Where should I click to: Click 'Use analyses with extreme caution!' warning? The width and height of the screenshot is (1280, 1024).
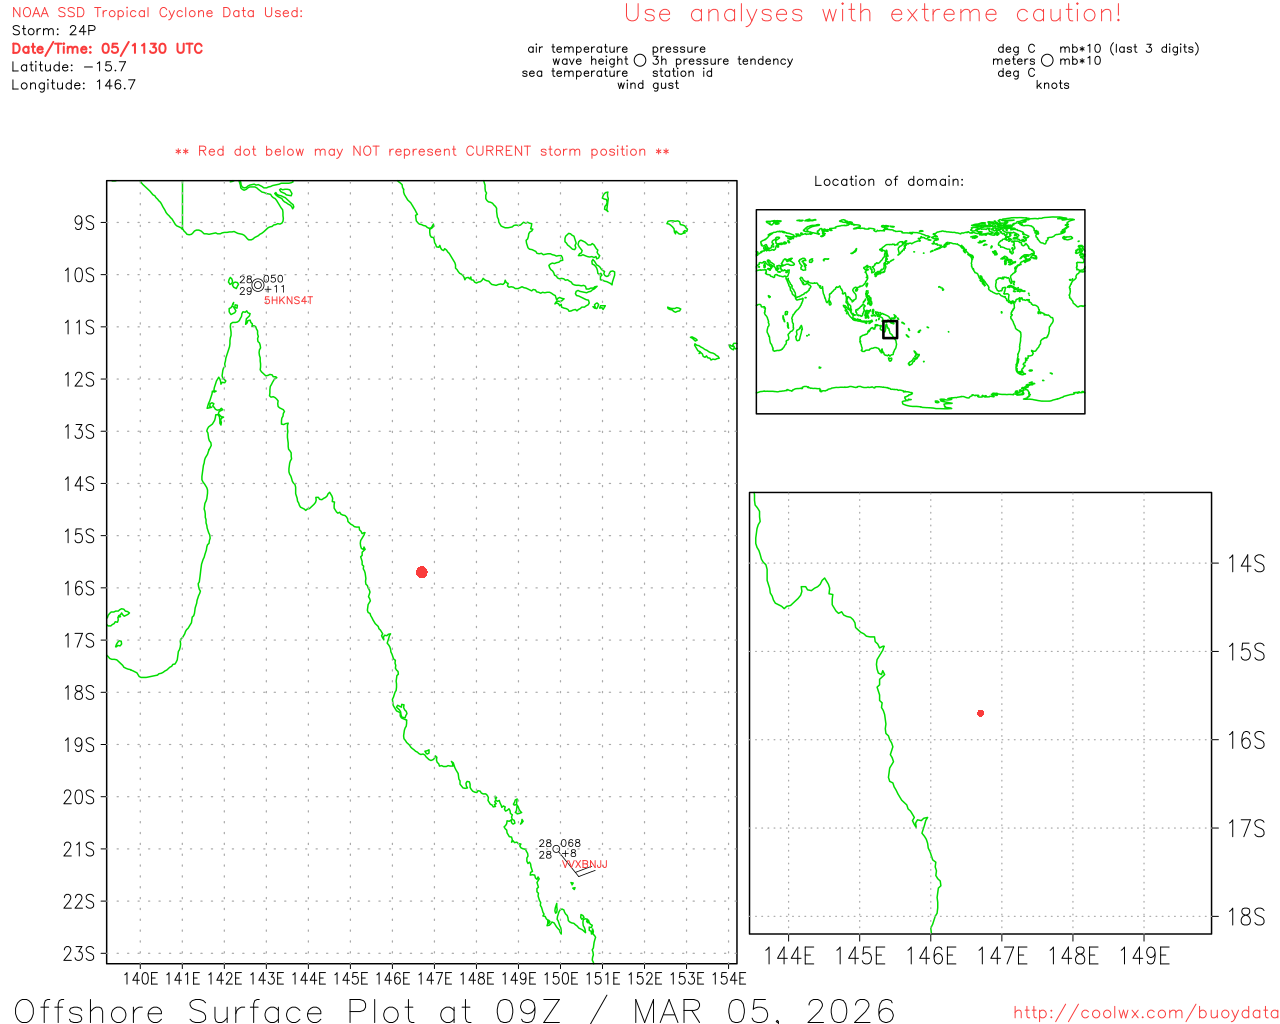point(873,14)
